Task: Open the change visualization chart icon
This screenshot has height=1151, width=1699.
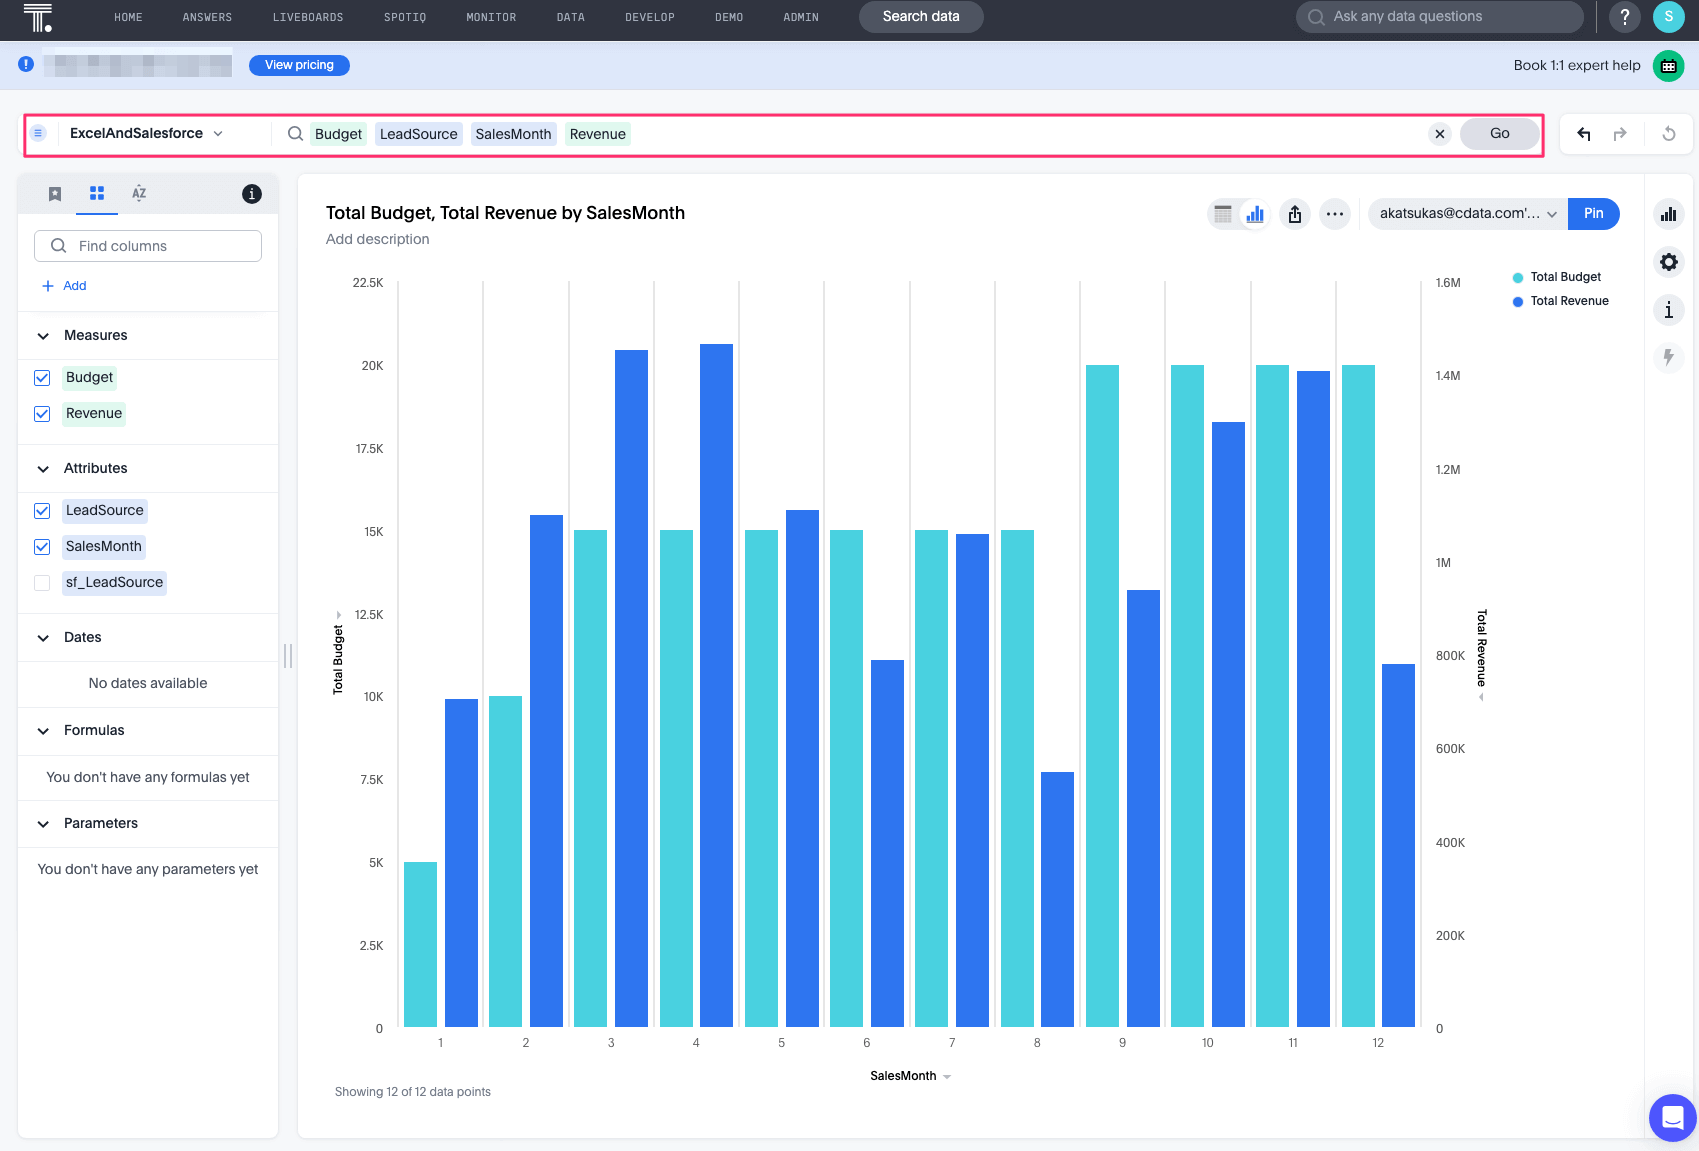Action: (x=1669, y=214)
